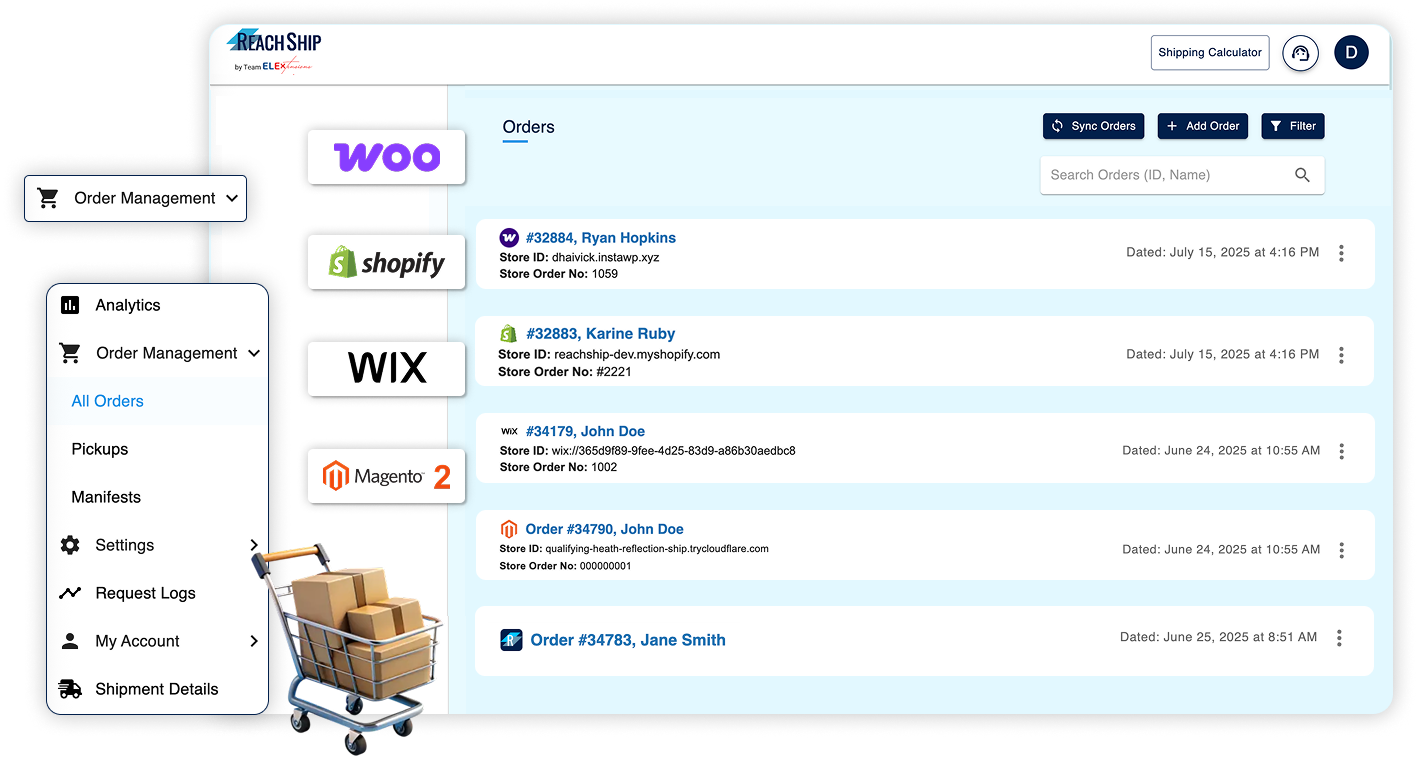Click Dated: June 25, 2025 at 8:51 AM
Screen dimensions: 1417x771
[x=1218, y=637]
